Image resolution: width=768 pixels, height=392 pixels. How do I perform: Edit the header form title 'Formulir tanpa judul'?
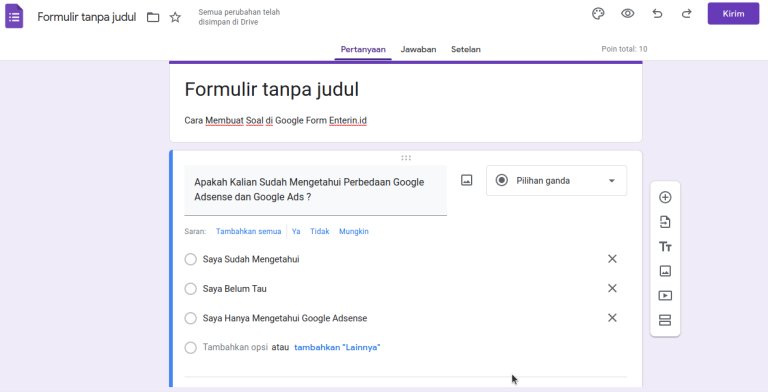coord(87,17)
